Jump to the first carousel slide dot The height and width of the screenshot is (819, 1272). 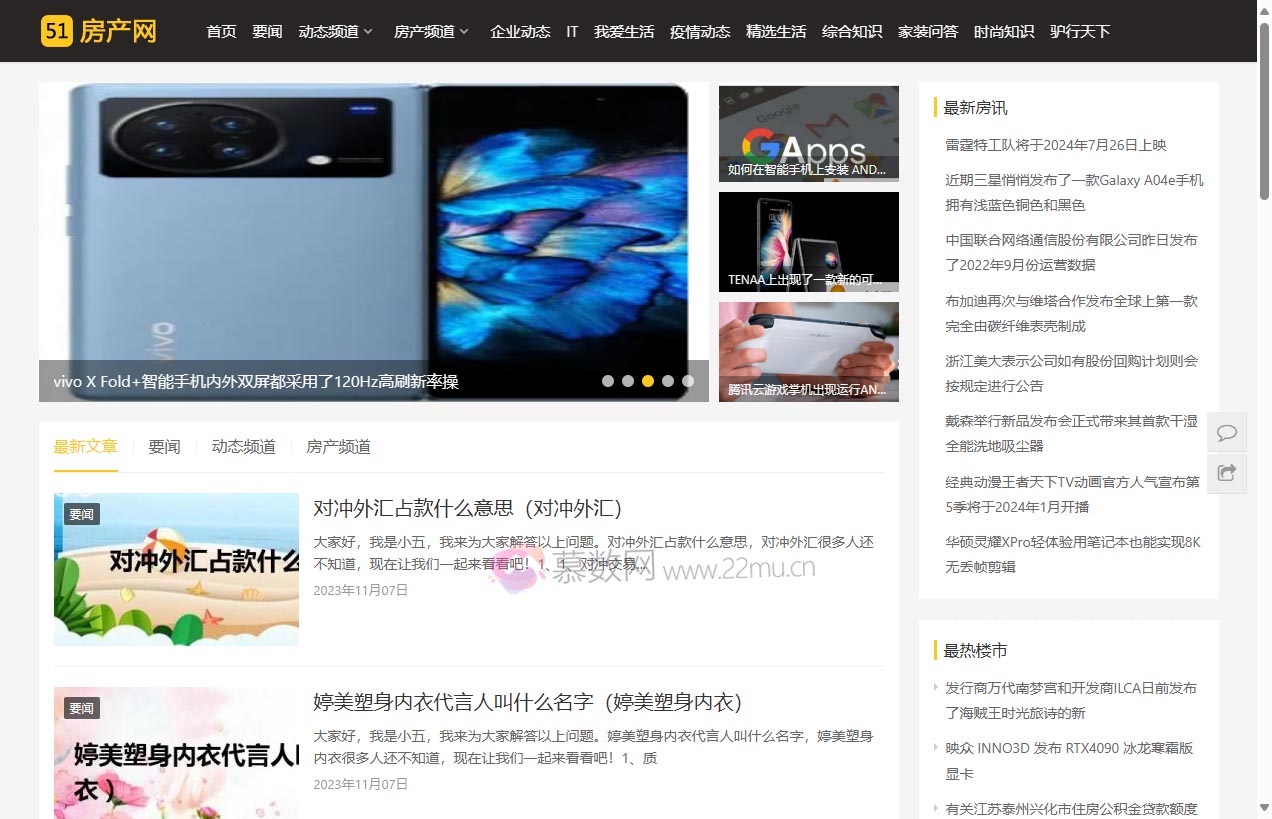[608, 381]
